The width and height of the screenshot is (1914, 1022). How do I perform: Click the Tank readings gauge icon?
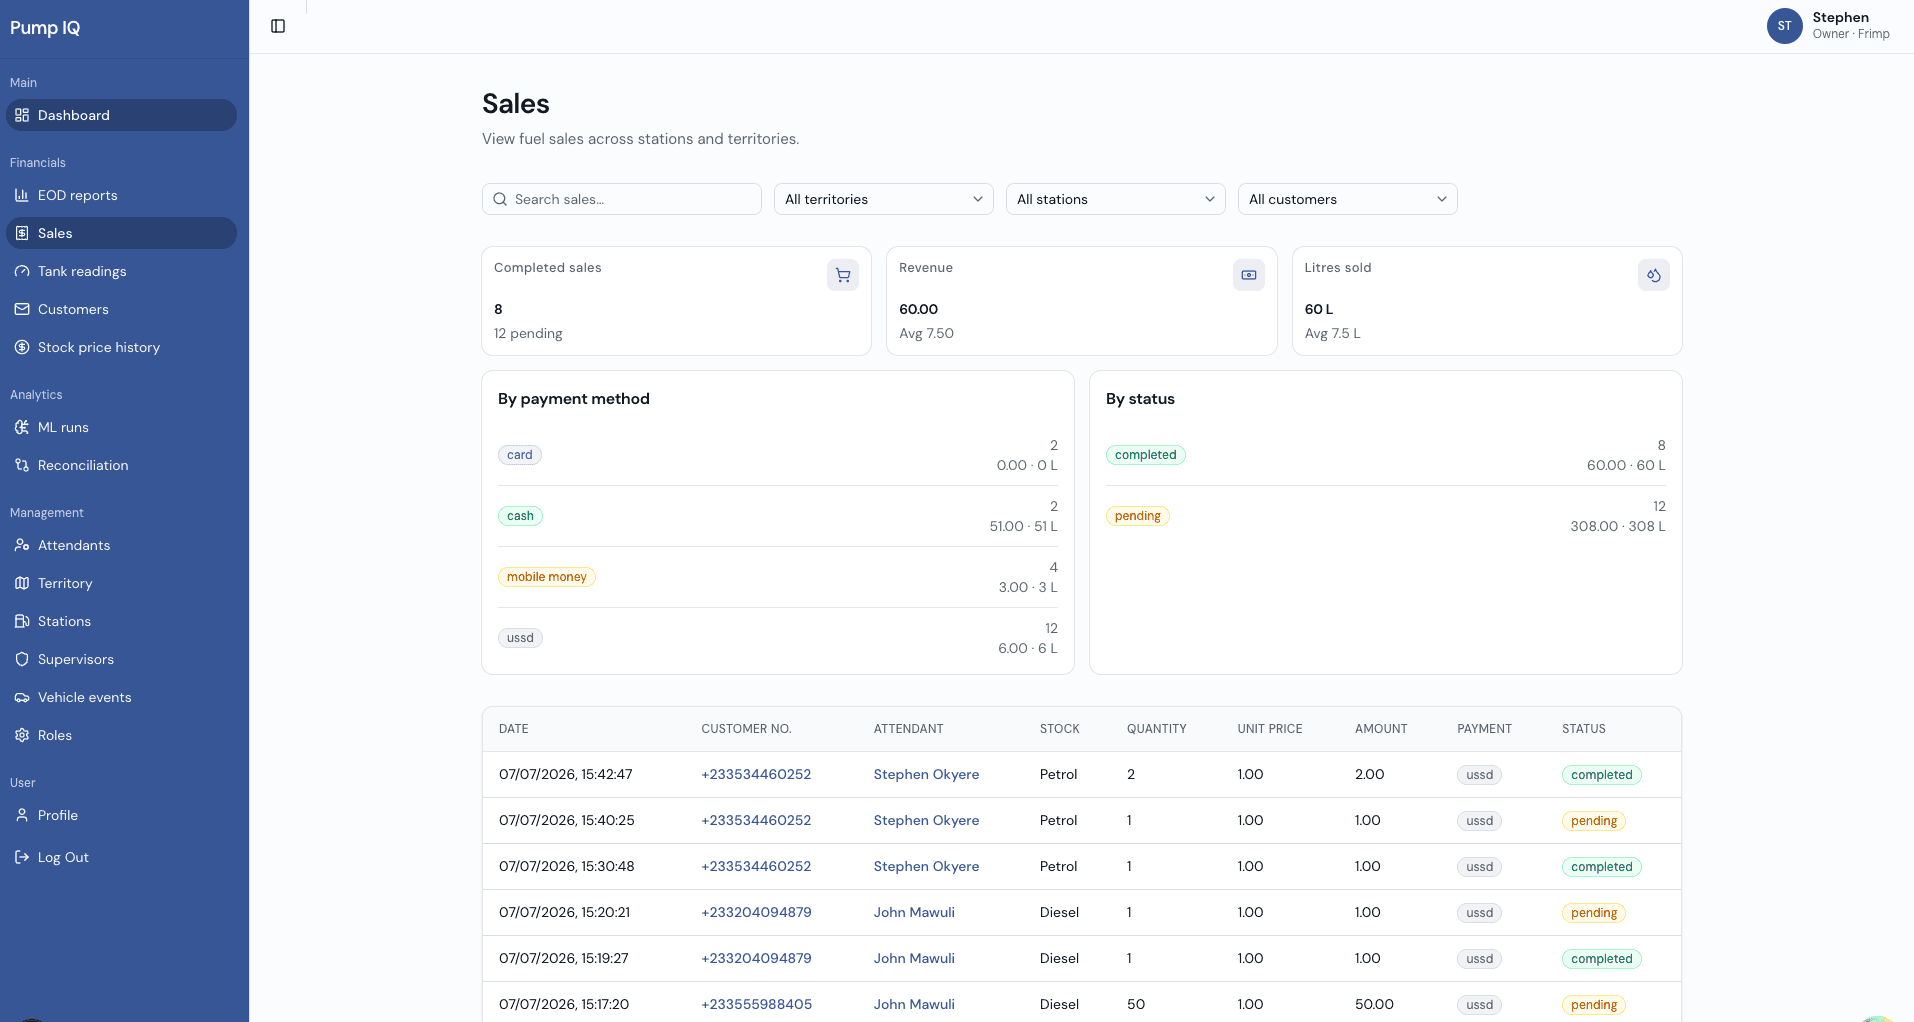point(22,271)
